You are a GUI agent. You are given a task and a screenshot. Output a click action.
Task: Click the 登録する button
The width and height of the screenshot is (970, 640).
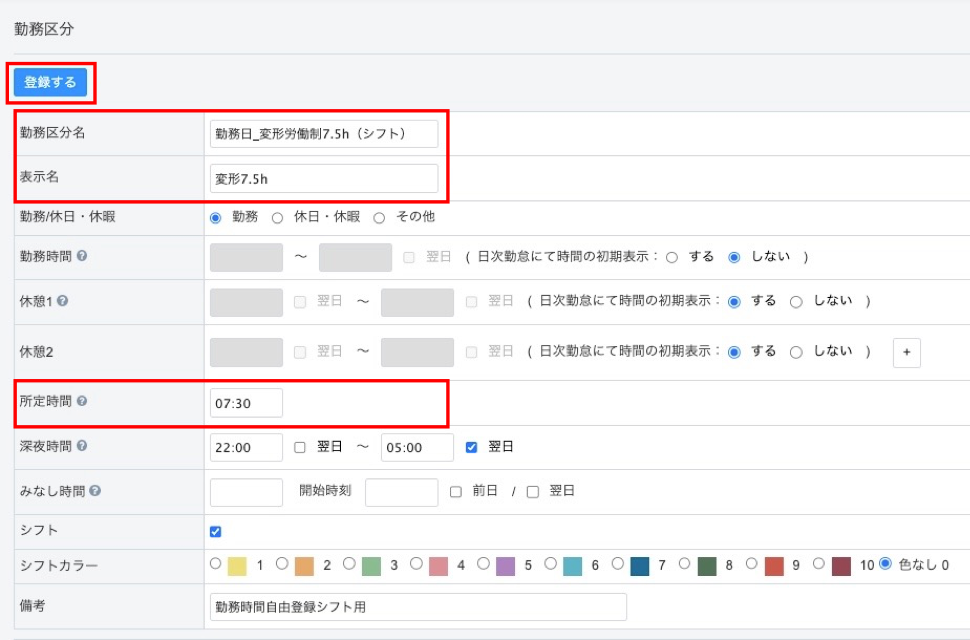click(50, 82)
